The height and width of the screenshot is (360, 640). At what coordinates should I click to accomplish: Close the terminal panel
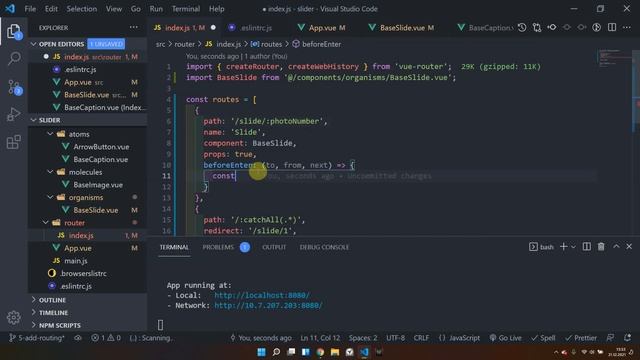click(x=629, y=247)
